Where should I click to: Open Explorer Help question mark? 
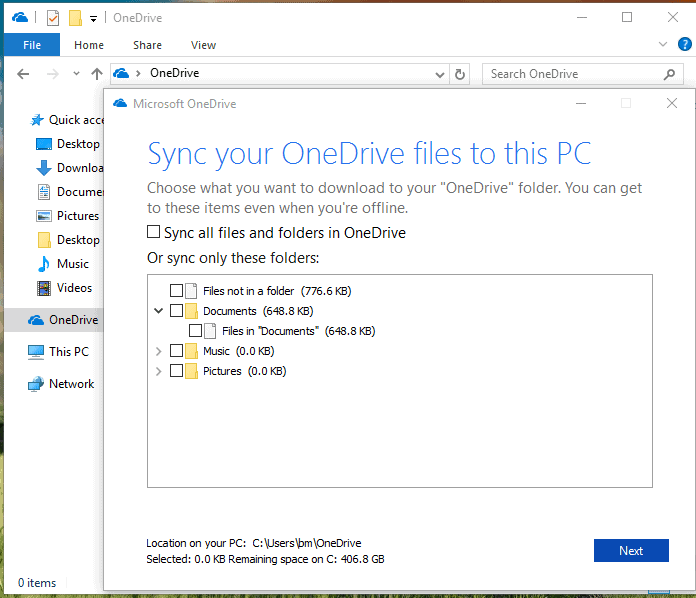tap(684, 44)
